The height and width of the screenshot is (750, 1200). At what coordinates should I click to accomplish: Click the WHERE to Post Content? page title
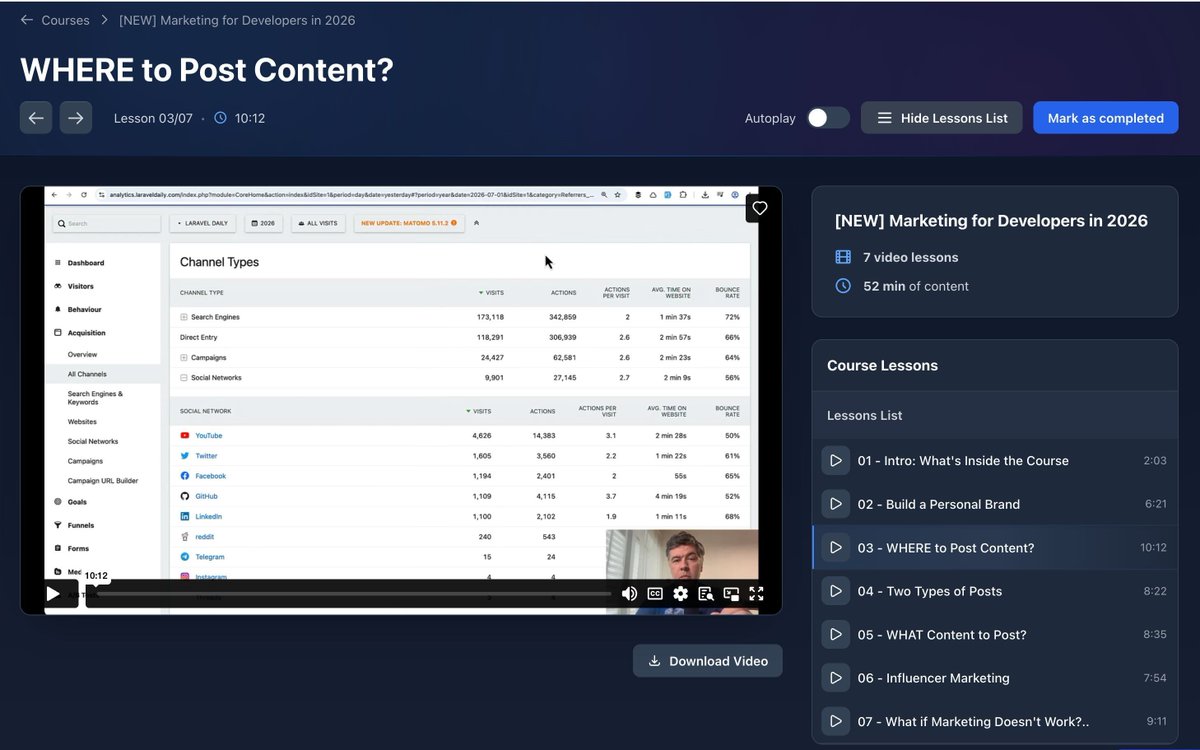(x=207, y=70)
